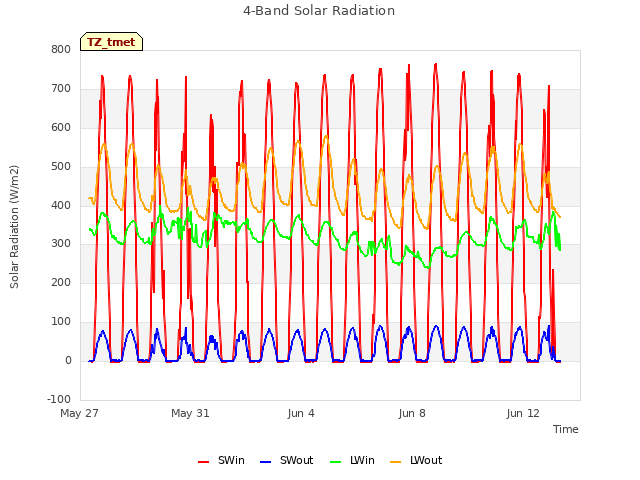Screen dimensions: 640x480
Task: Click the Jun 4 x-axis tick label
Action: [x=301, y=413]
